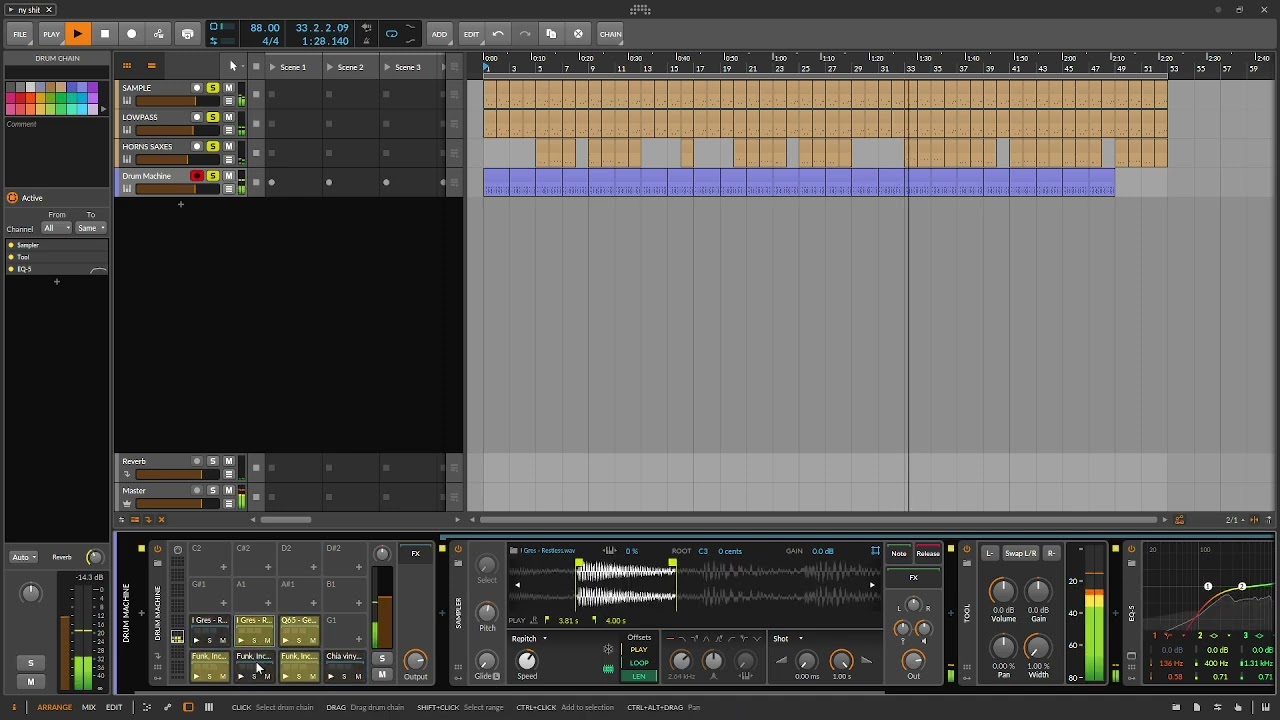The height and width of the screenshot is (720, 1280).
Task: Switch to the ARRANGE view tab
Action: click(x=54, y=707)
